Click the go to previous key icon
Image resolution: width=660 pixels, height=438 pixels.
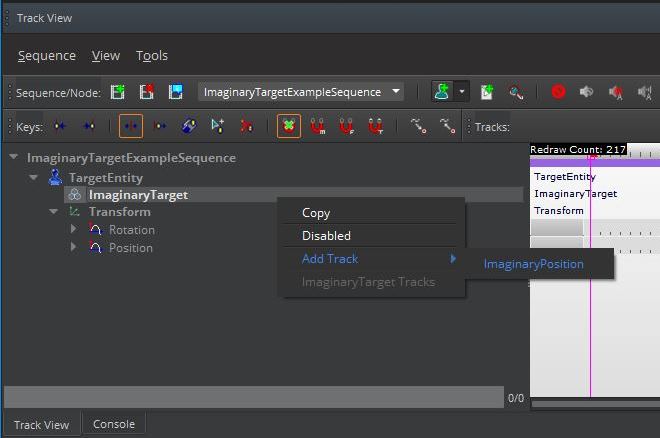click(x=61, y=127)
